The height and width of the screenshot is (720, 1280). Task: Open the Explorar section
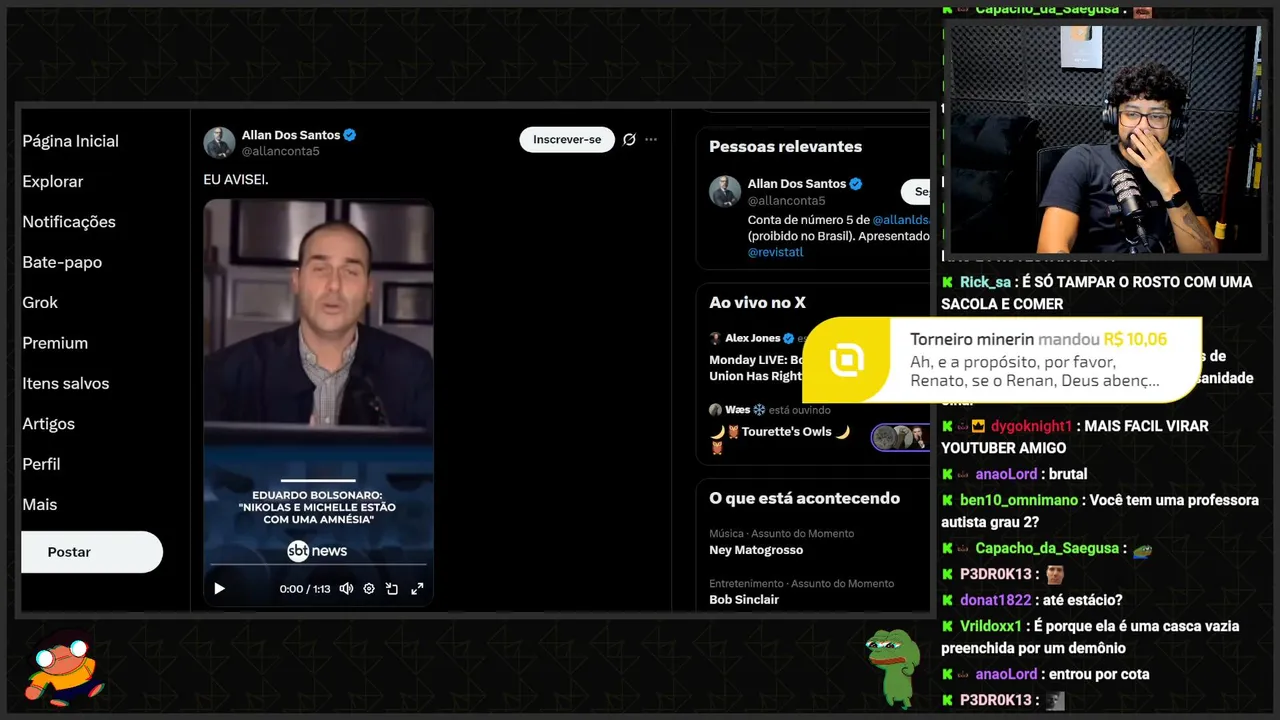[53, 182]
